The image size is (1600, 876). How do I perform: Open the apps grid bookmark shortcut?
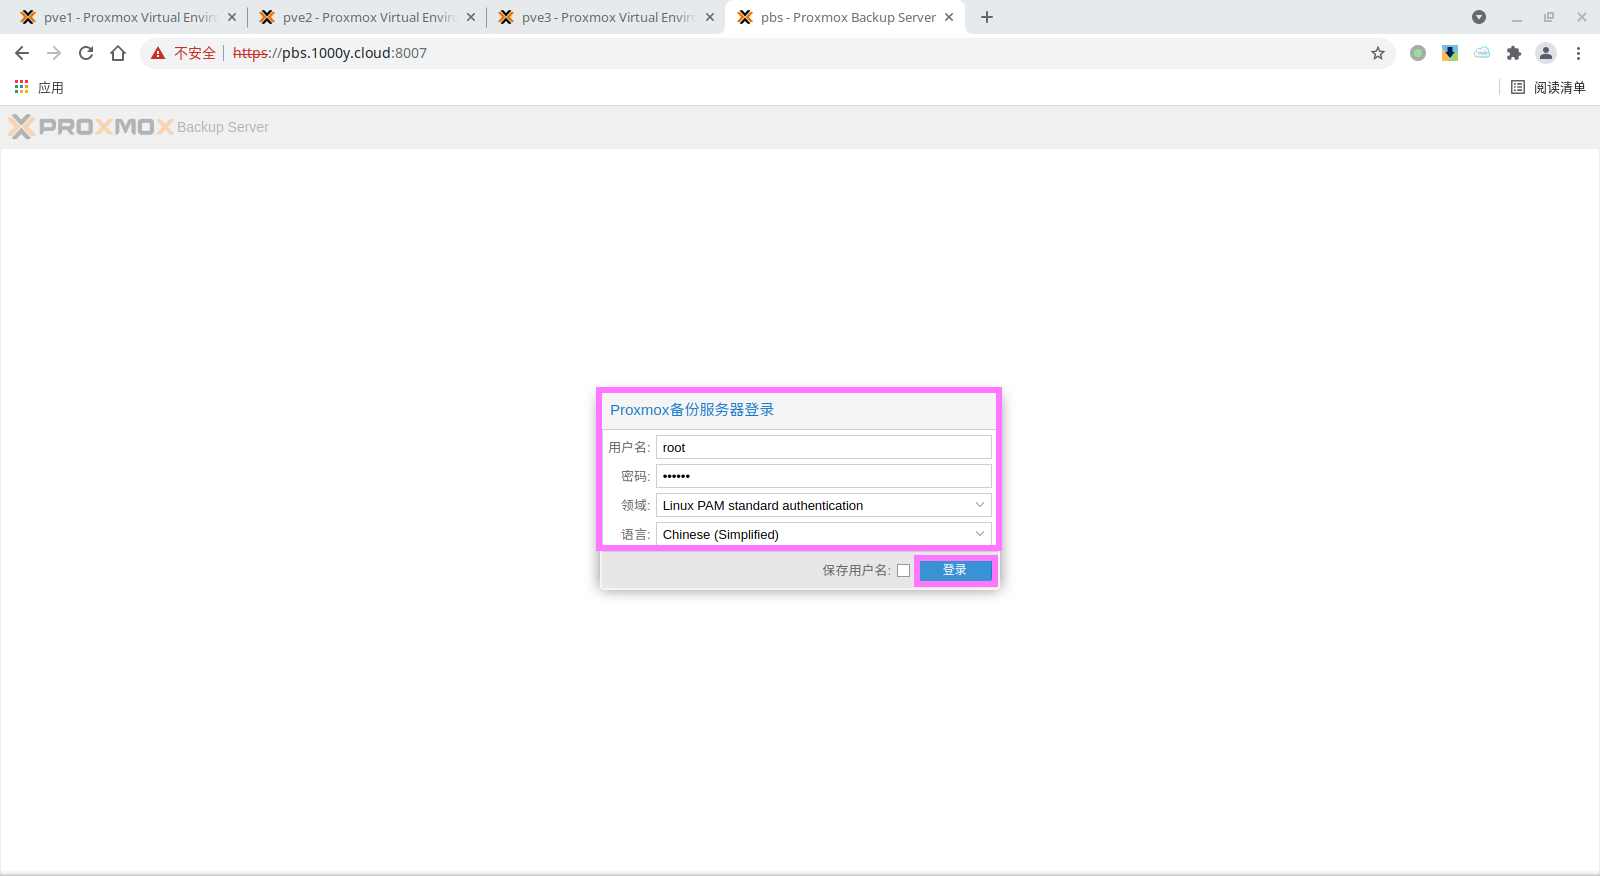pos(22,88)
